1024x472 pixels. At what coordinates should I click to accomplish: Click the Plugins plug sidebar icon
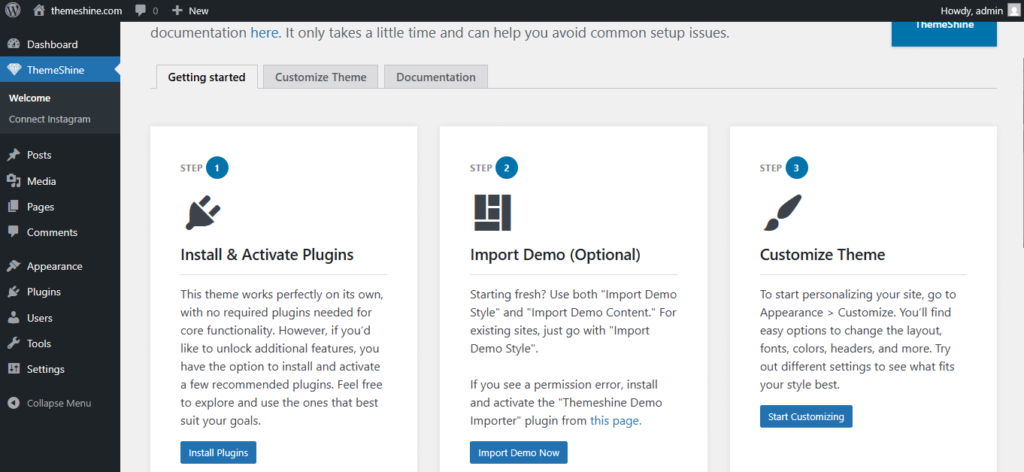click(14, 292)
